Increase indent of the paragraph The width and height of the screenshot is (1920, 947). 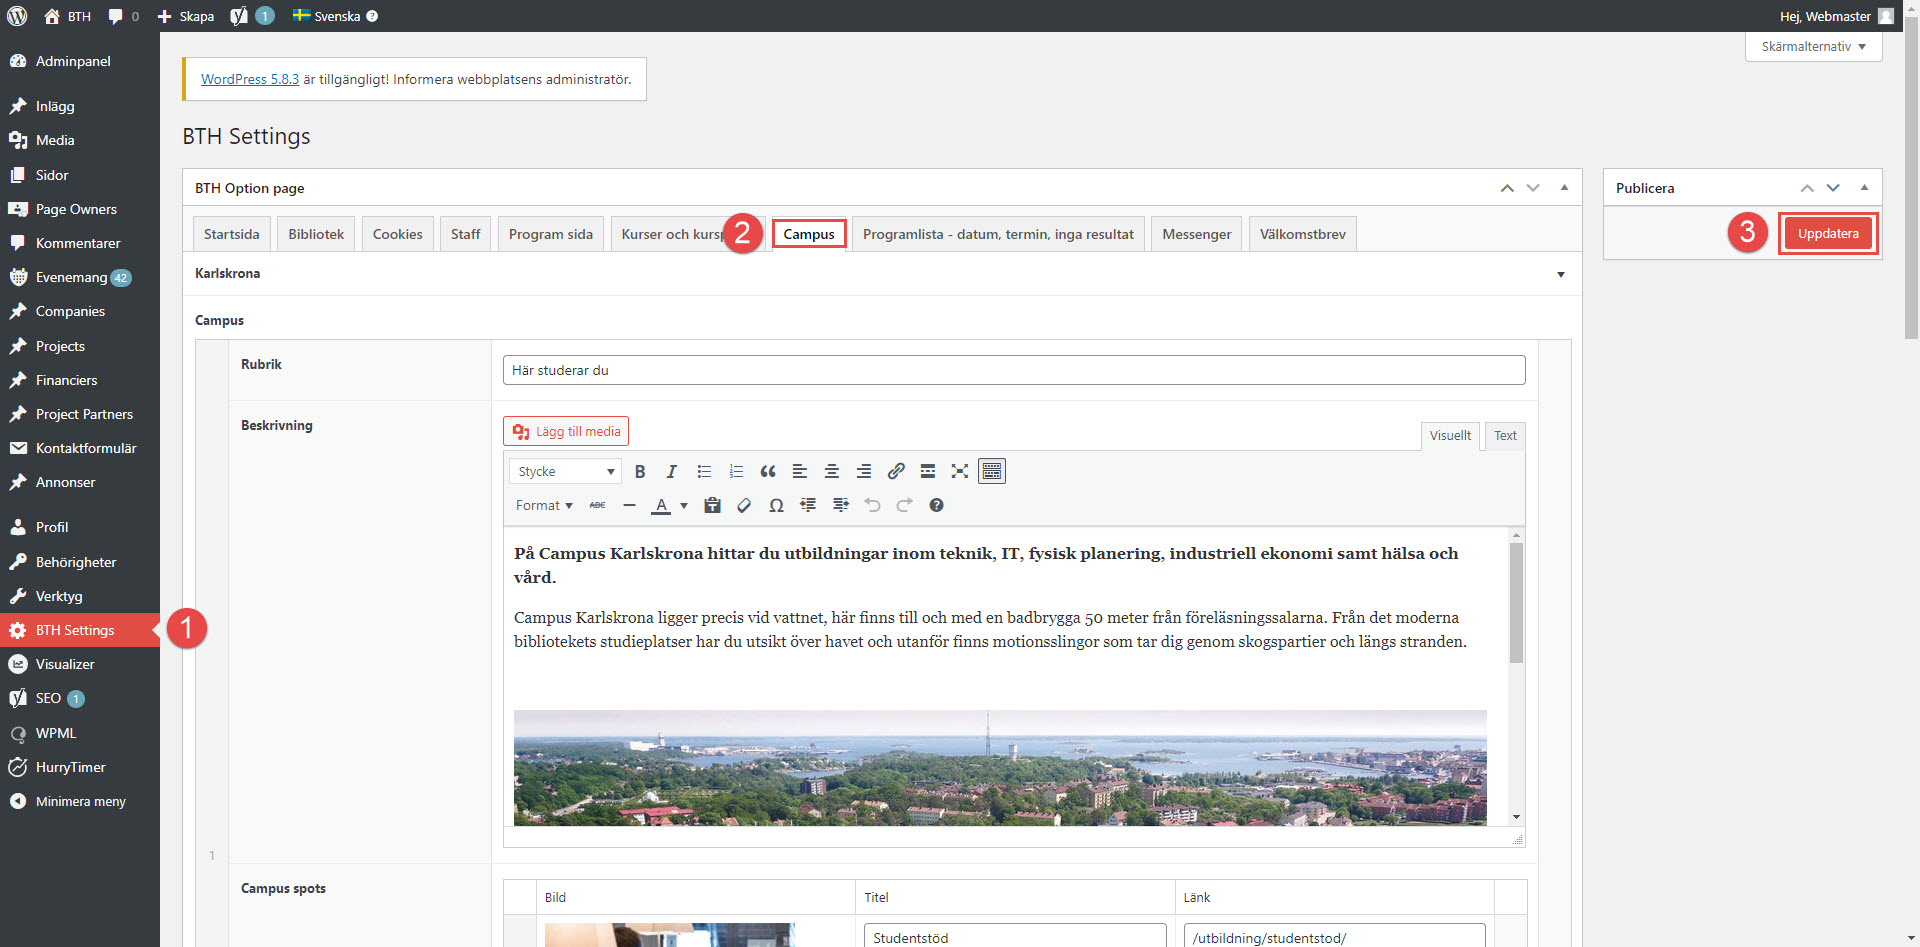pos(840,505)
